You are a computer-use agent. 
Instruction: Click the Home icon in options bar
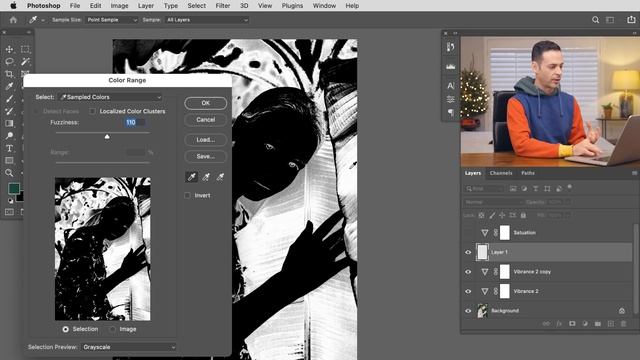tap(13, 20)
